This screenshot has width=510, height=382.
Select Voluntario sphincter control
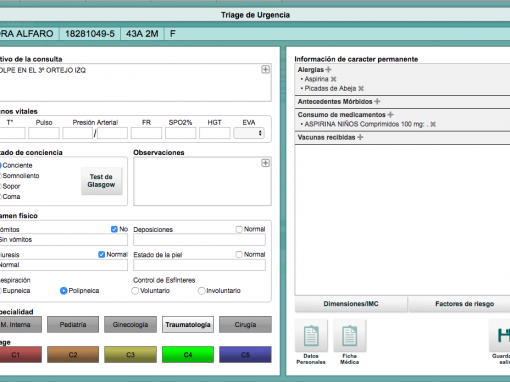135,291
